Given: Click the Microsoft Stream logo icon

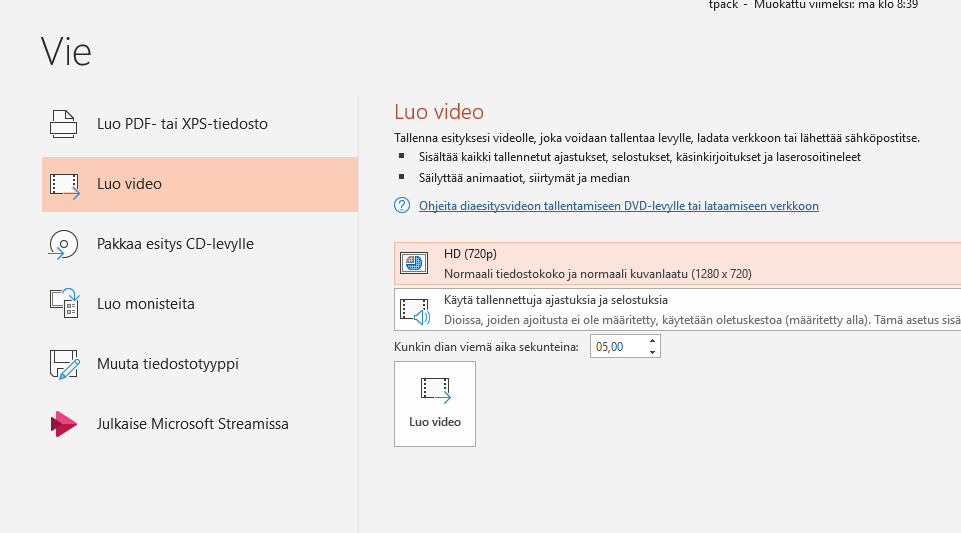Looking at the screenshot, I should (64, 424).
